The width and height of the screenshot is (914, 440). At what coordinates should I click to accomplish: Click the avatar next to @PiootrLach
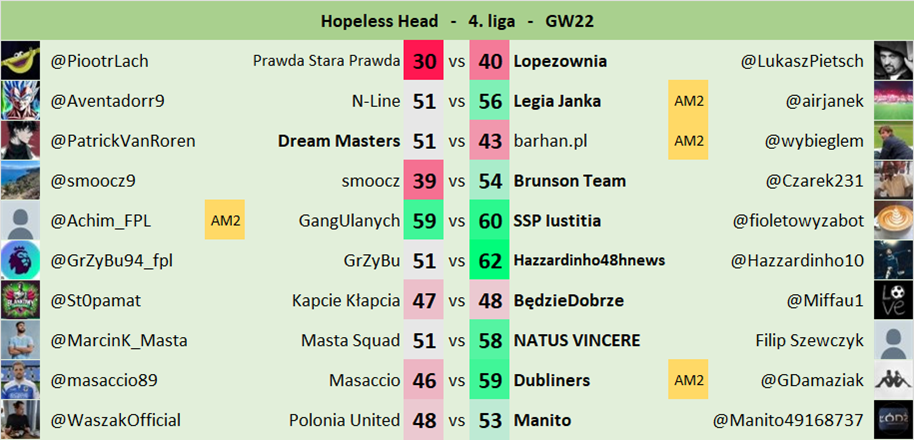click(x=20, y=61)
